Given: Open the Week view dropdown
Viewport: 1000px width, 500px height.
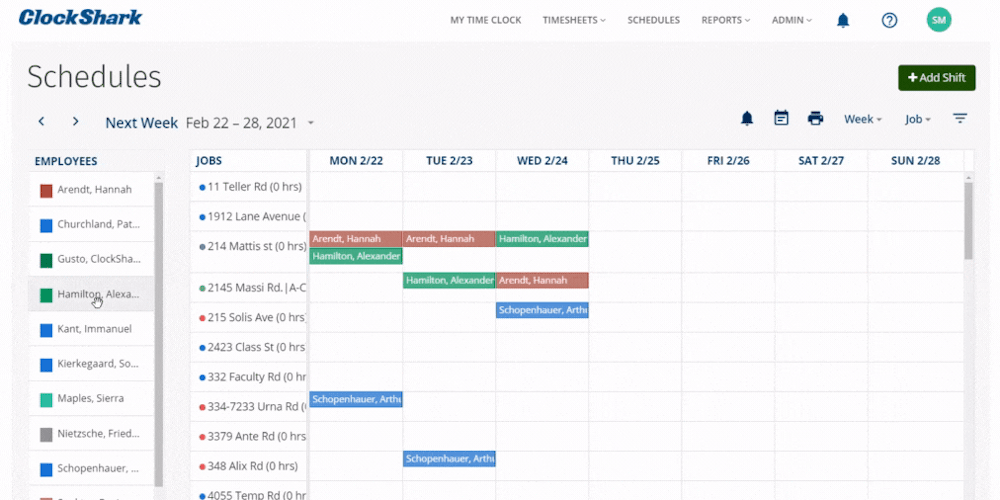Looking at the screenshot, I should point(863,119).
